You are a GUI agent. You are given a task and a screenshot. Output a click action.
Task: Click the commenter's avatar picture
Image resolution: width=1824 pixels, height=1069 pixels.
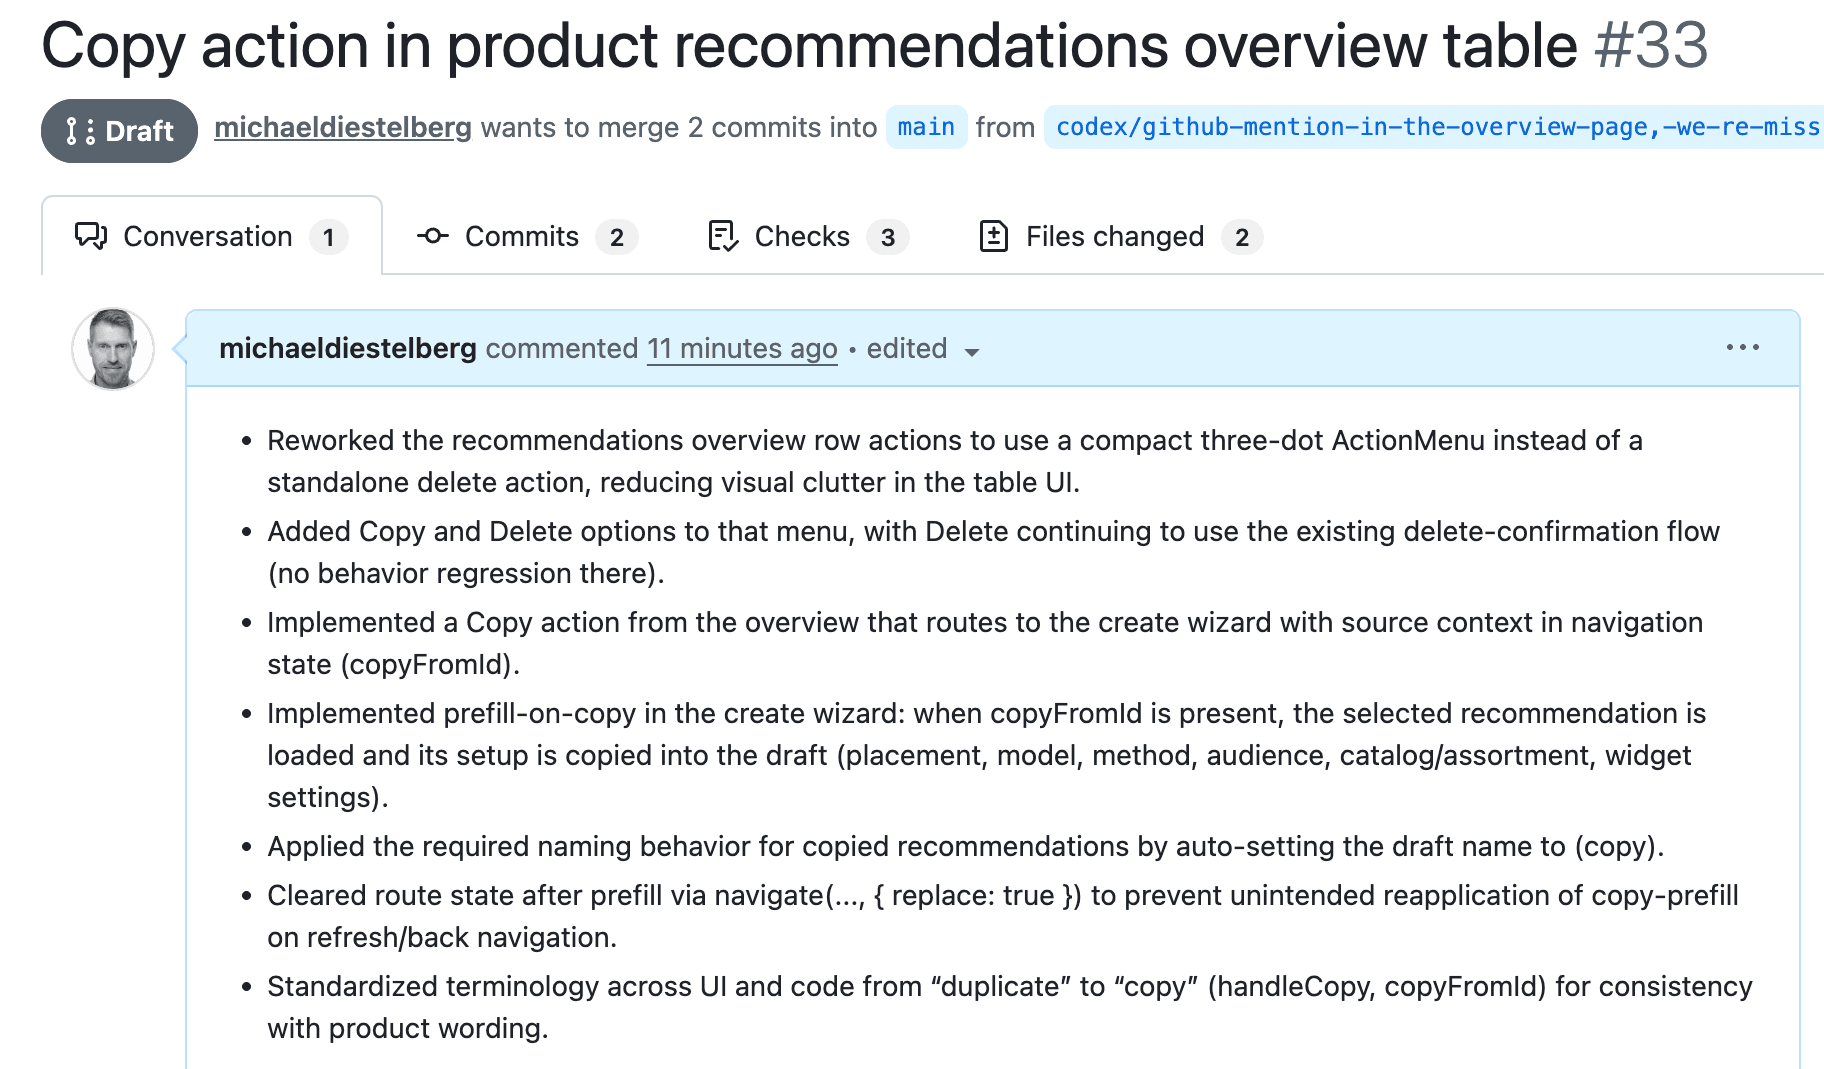[x=113, y=348]
